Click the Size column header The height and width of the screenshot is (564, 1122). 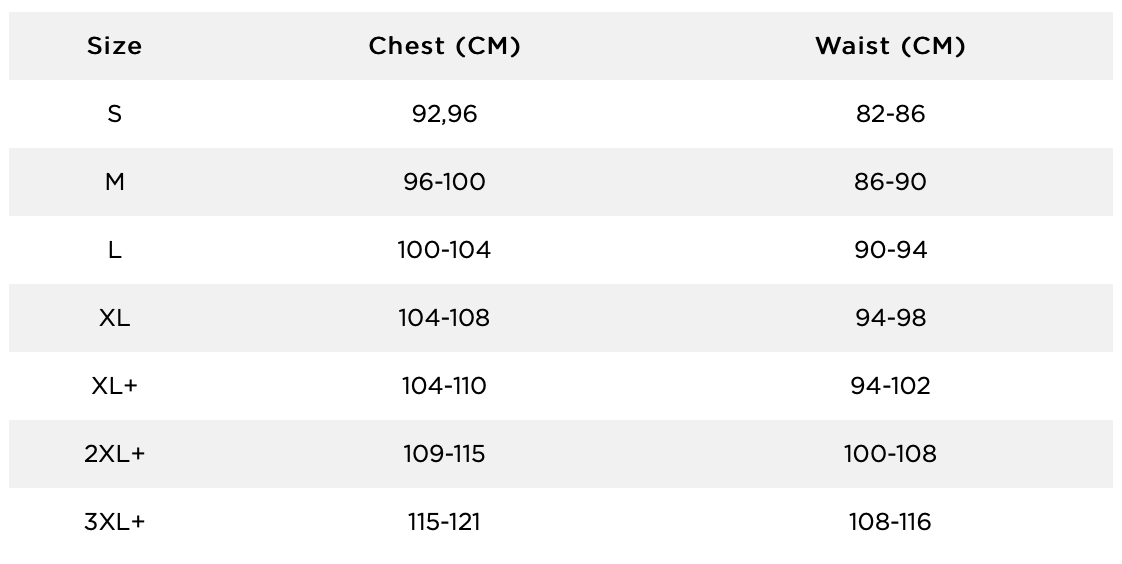point(114,46)
